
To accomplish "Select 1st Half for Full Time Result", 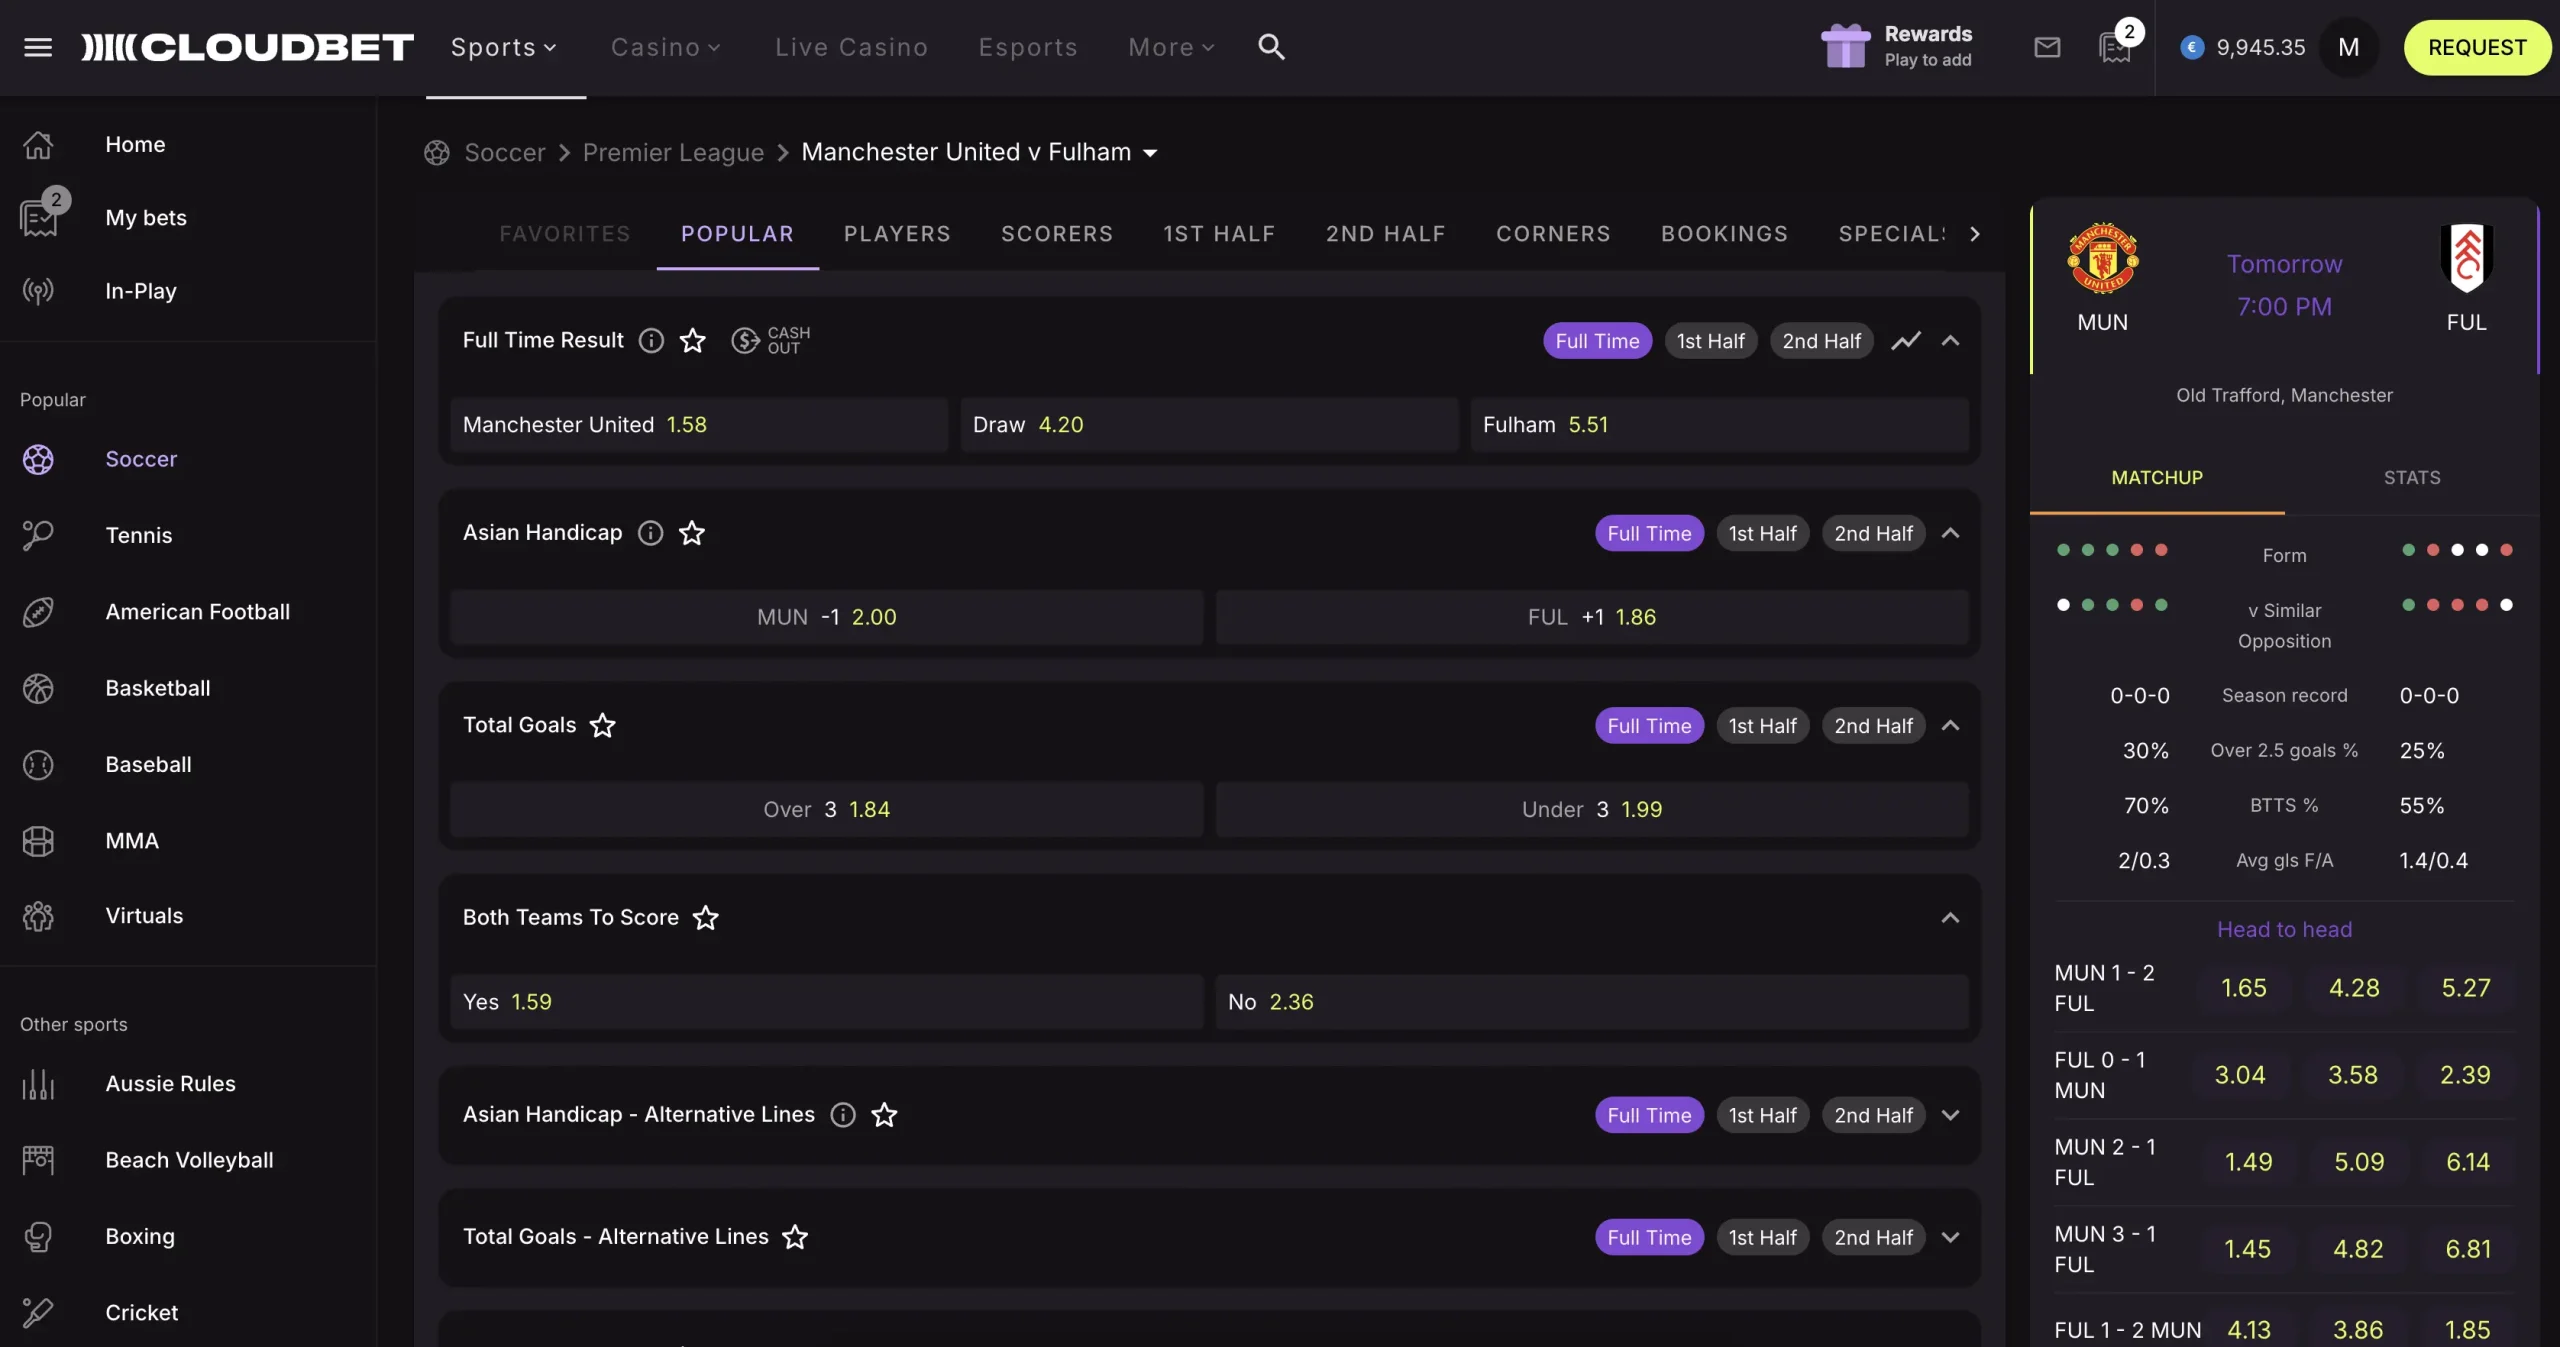I will [x=1710, y=341].
